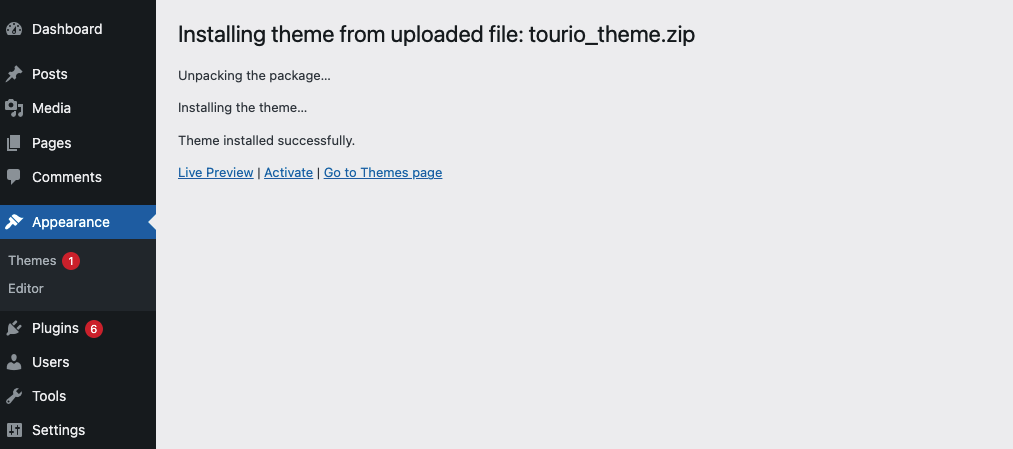Click the Media library icon
This screenshot has height=449, width=1013.
pos(14,108)
